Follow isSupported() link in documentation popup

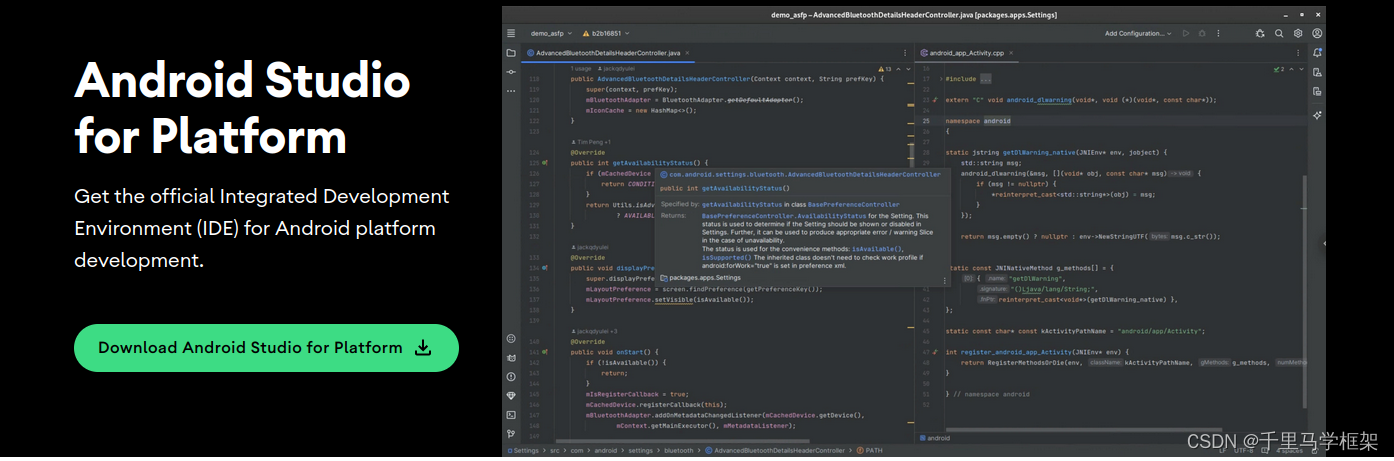click(727, 257)
